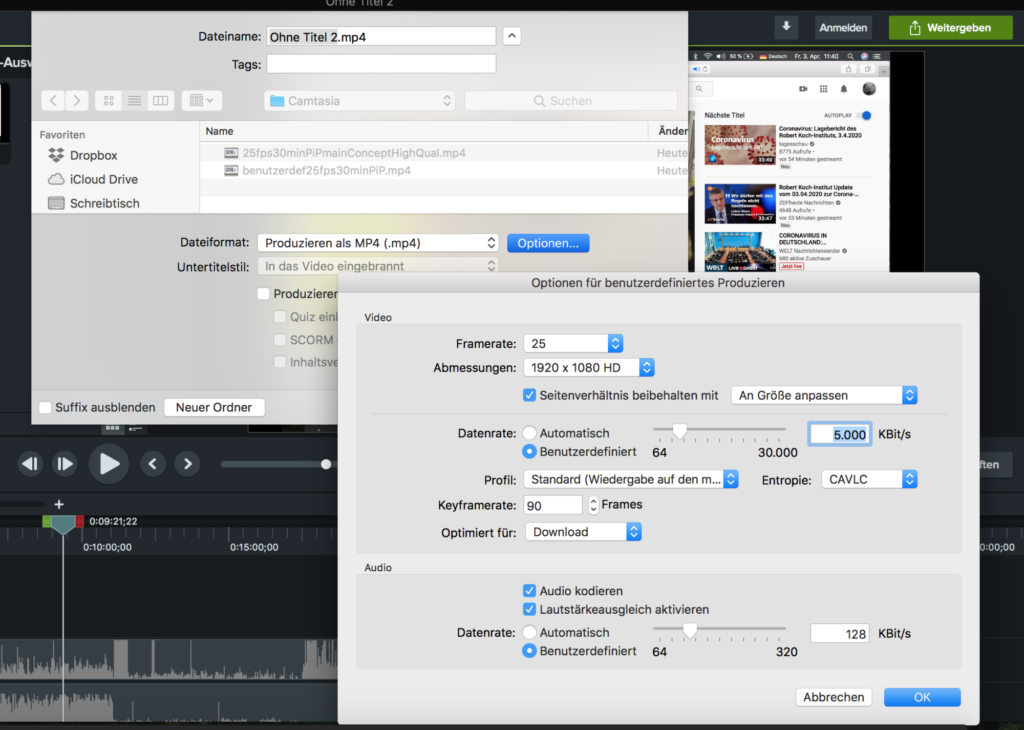Toggle Lautstärkeausgleich aktivieren checkbox
This screenshot has width=1024, height=730.
pos(530,609)
